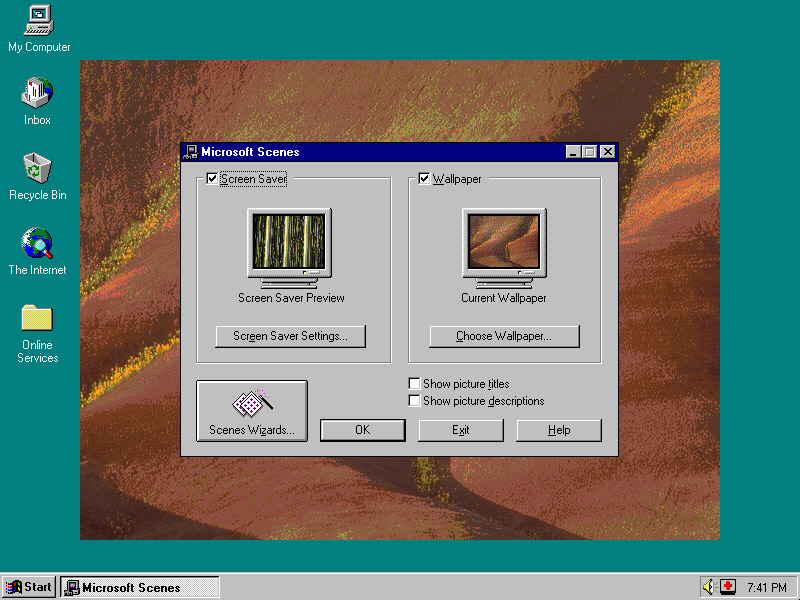800x600 pixels.
Task: Click the Microsoft Scenes title bar icon
Action: point(191,152)
